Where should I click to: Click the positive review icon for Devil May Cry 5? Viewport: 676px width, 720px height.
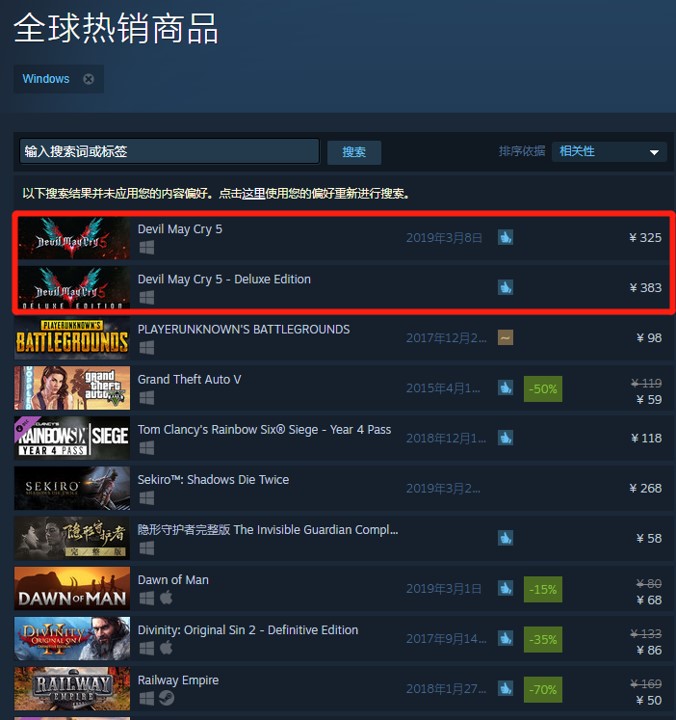pos(505,237)
